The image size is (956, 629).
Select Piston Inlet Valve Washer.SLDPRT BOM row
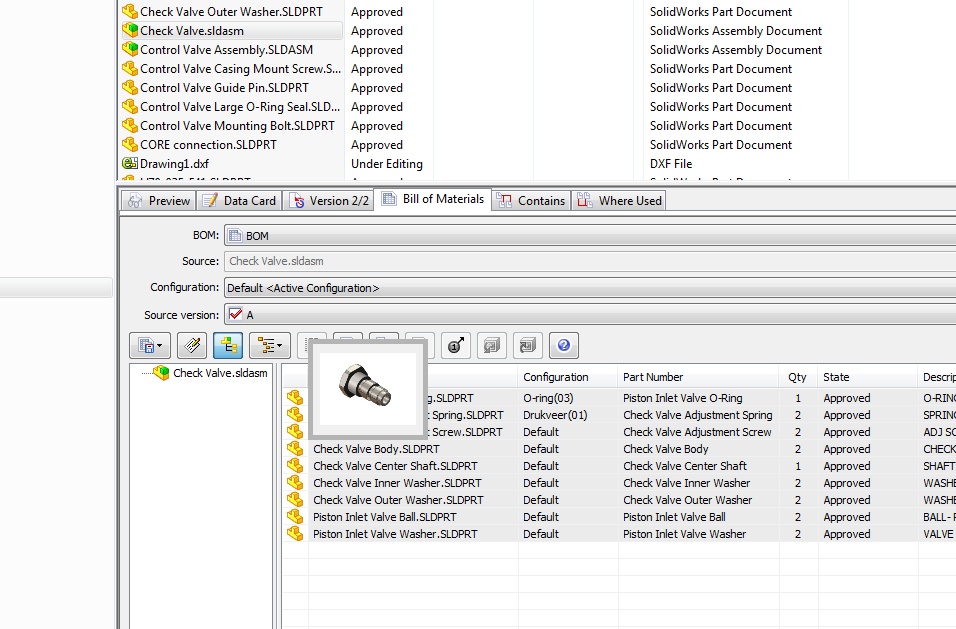tap(619, 534)
